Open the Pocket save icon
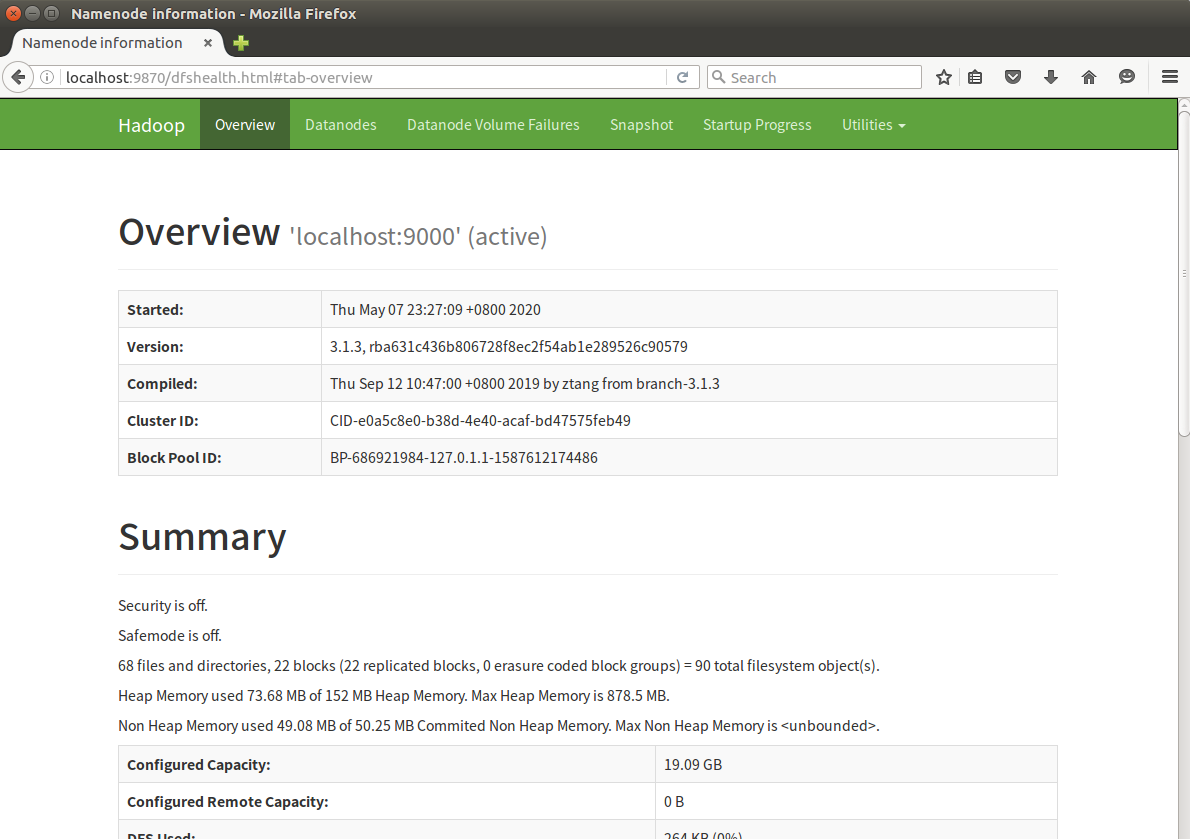 [x=1012, y=76]
